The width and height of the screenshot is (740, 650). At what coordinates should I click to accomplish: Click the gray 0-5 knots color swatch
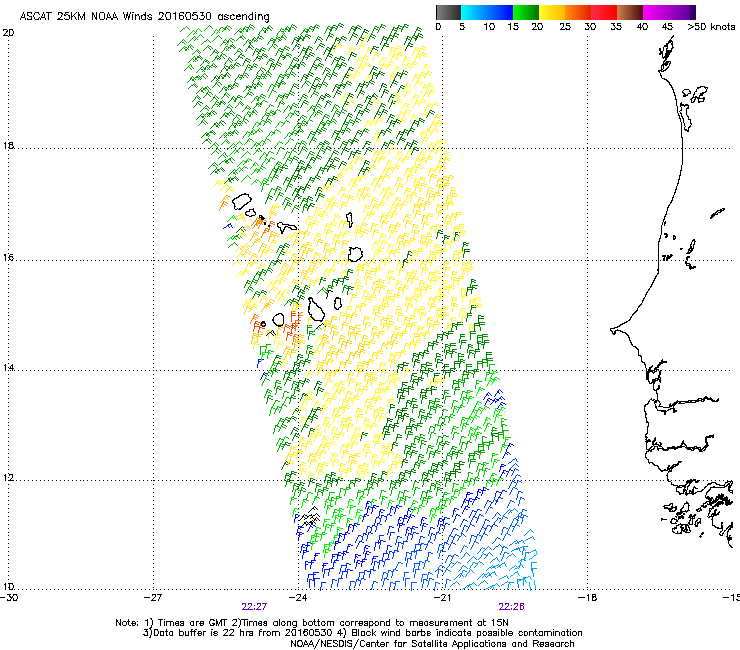pyautogui.click(x=448, y=12)
